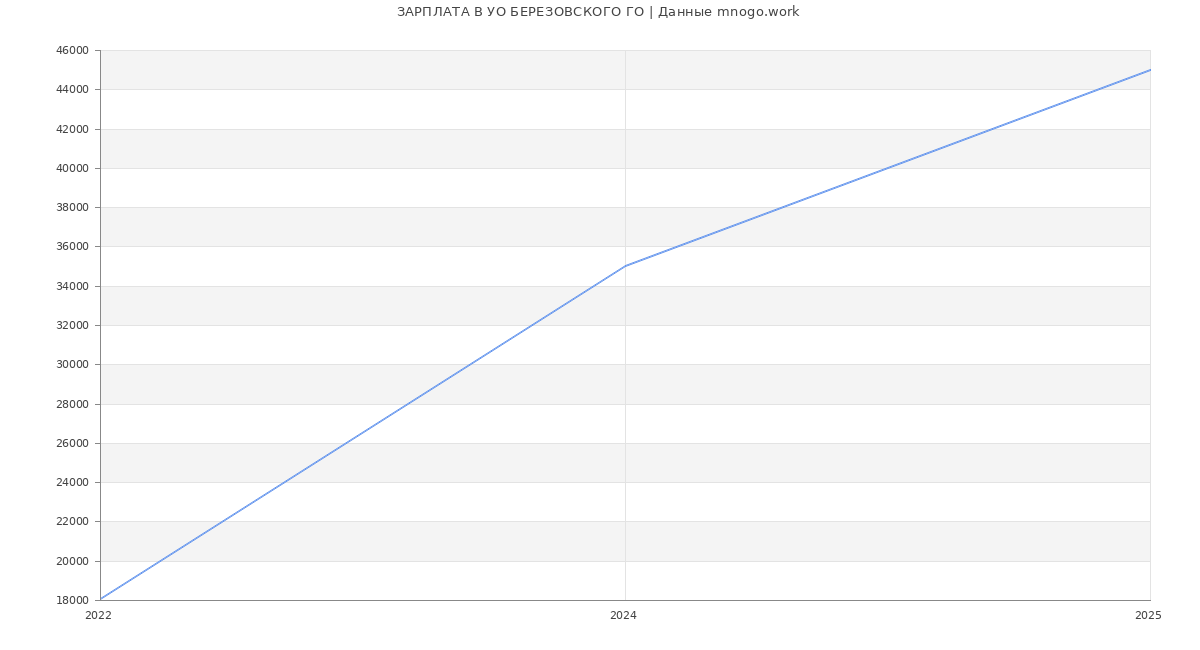
Task: Select the 2024 x-axis label
Action: point(623,616)
